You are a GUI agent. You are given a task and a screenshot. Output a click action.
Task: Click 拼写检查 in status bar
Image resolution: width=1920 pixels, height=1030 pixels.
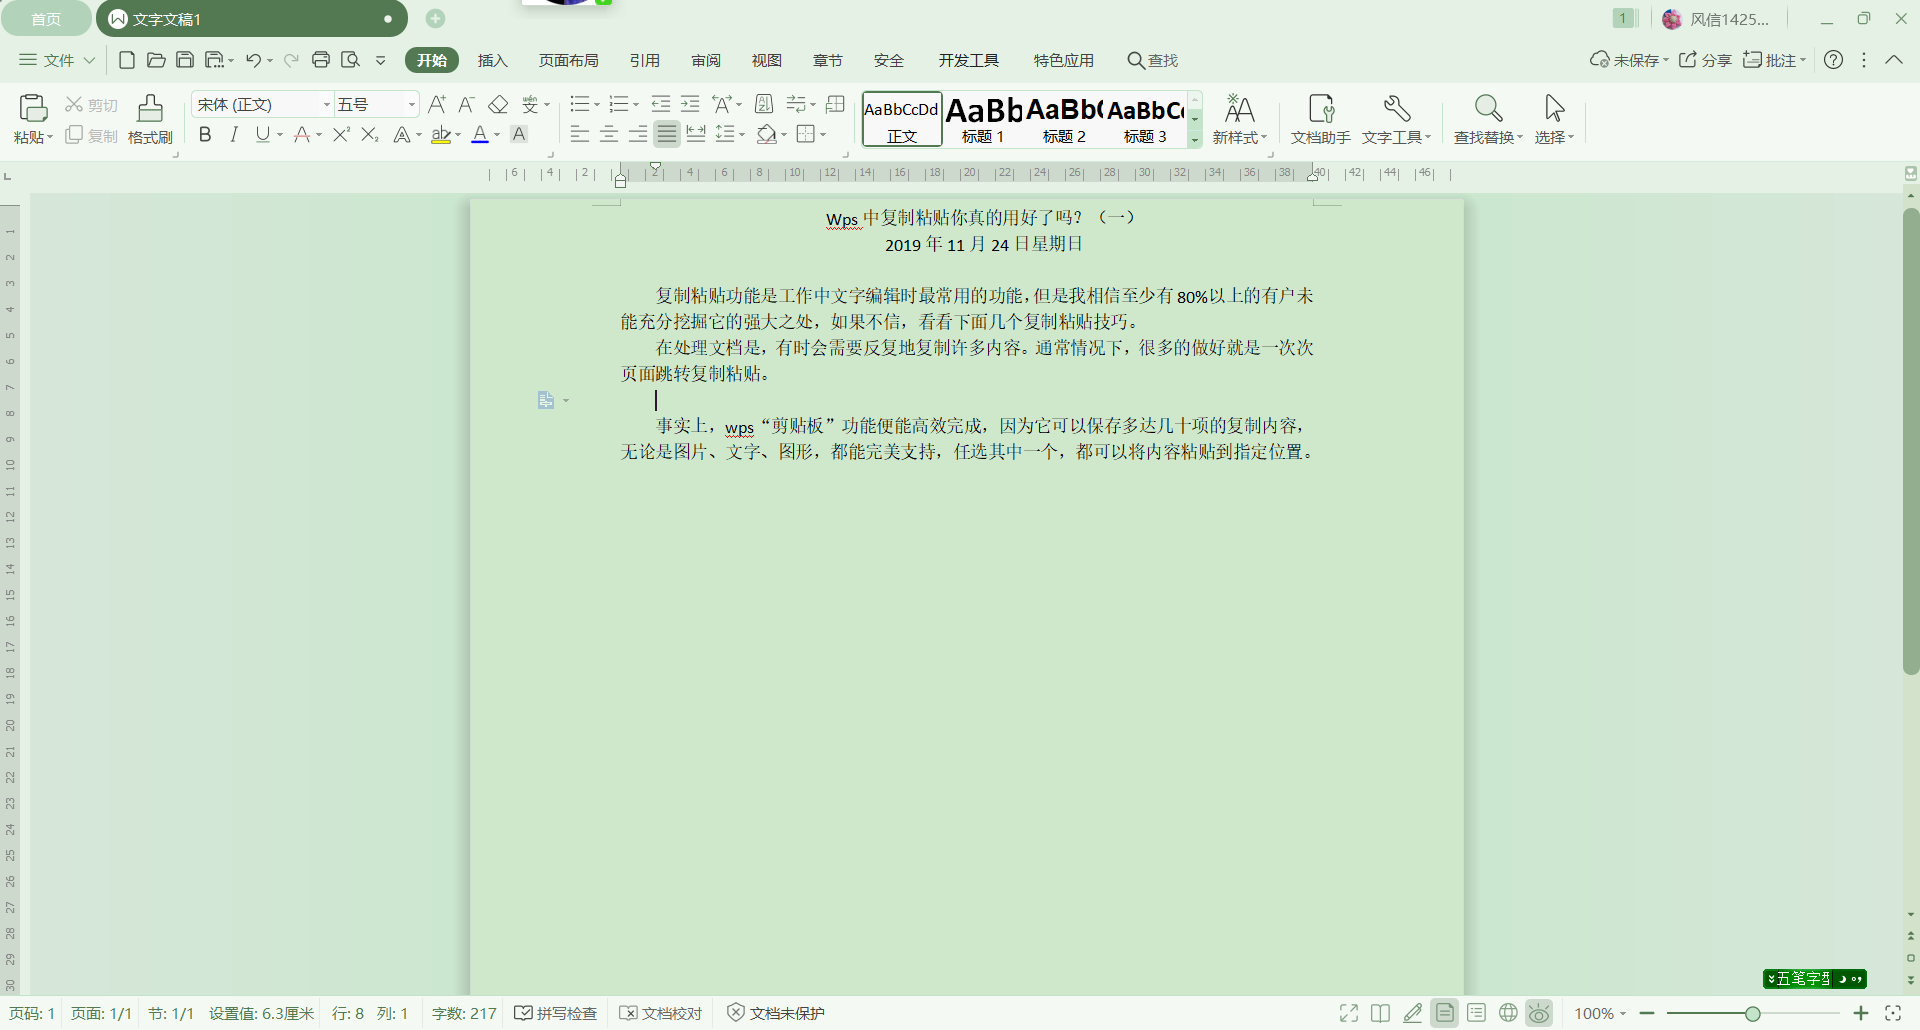point(556,1013)
